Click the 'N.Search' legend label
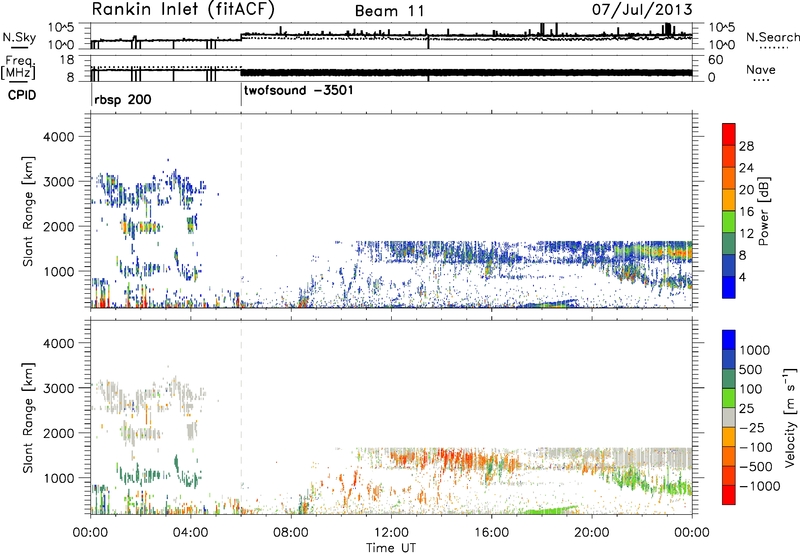800x554 pixels. pyautogui.click(x=773, y=37)
